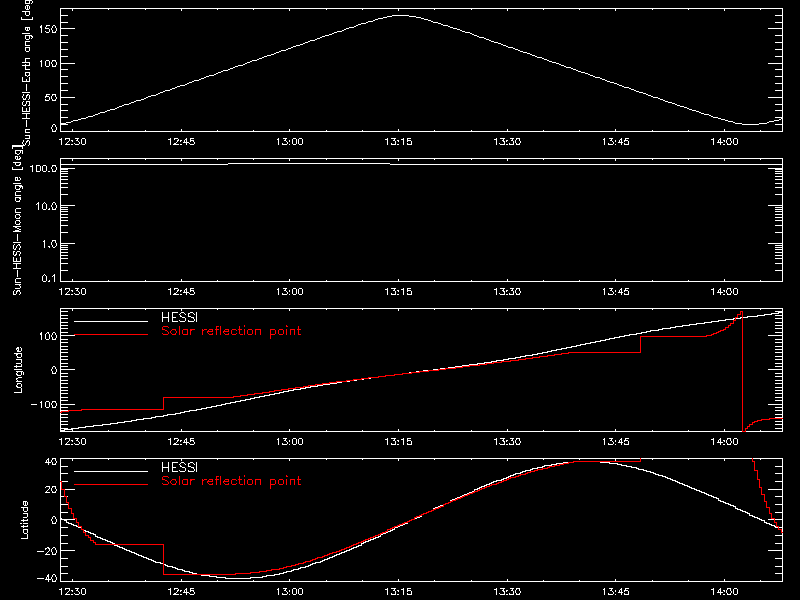The image size is (800, 600).
Task: Select 'Solar reflection point' legend in Latitude plot
Action: point(231,481)
